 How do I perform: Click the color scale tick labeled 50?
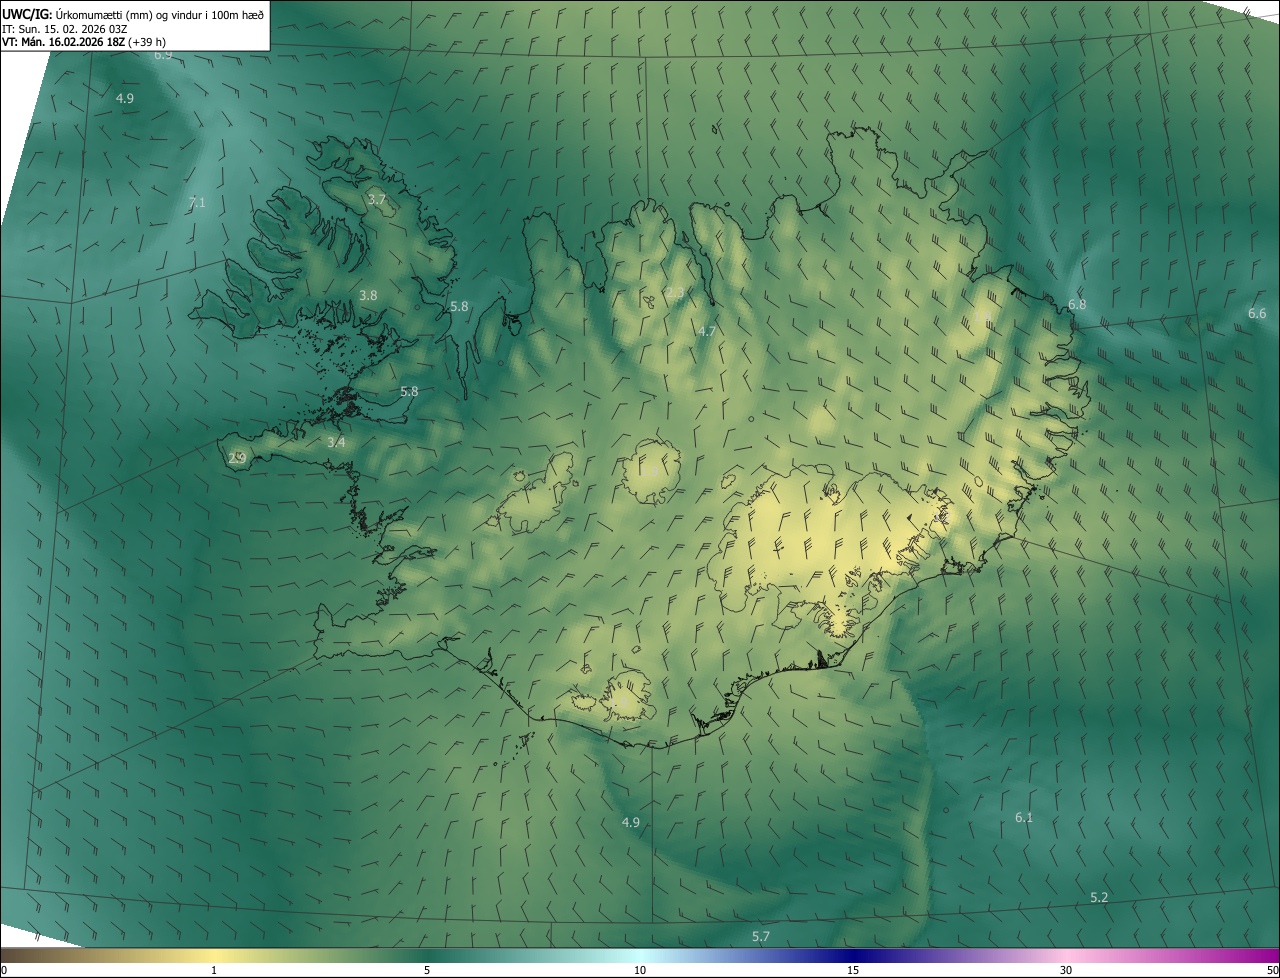[1272, 970]
